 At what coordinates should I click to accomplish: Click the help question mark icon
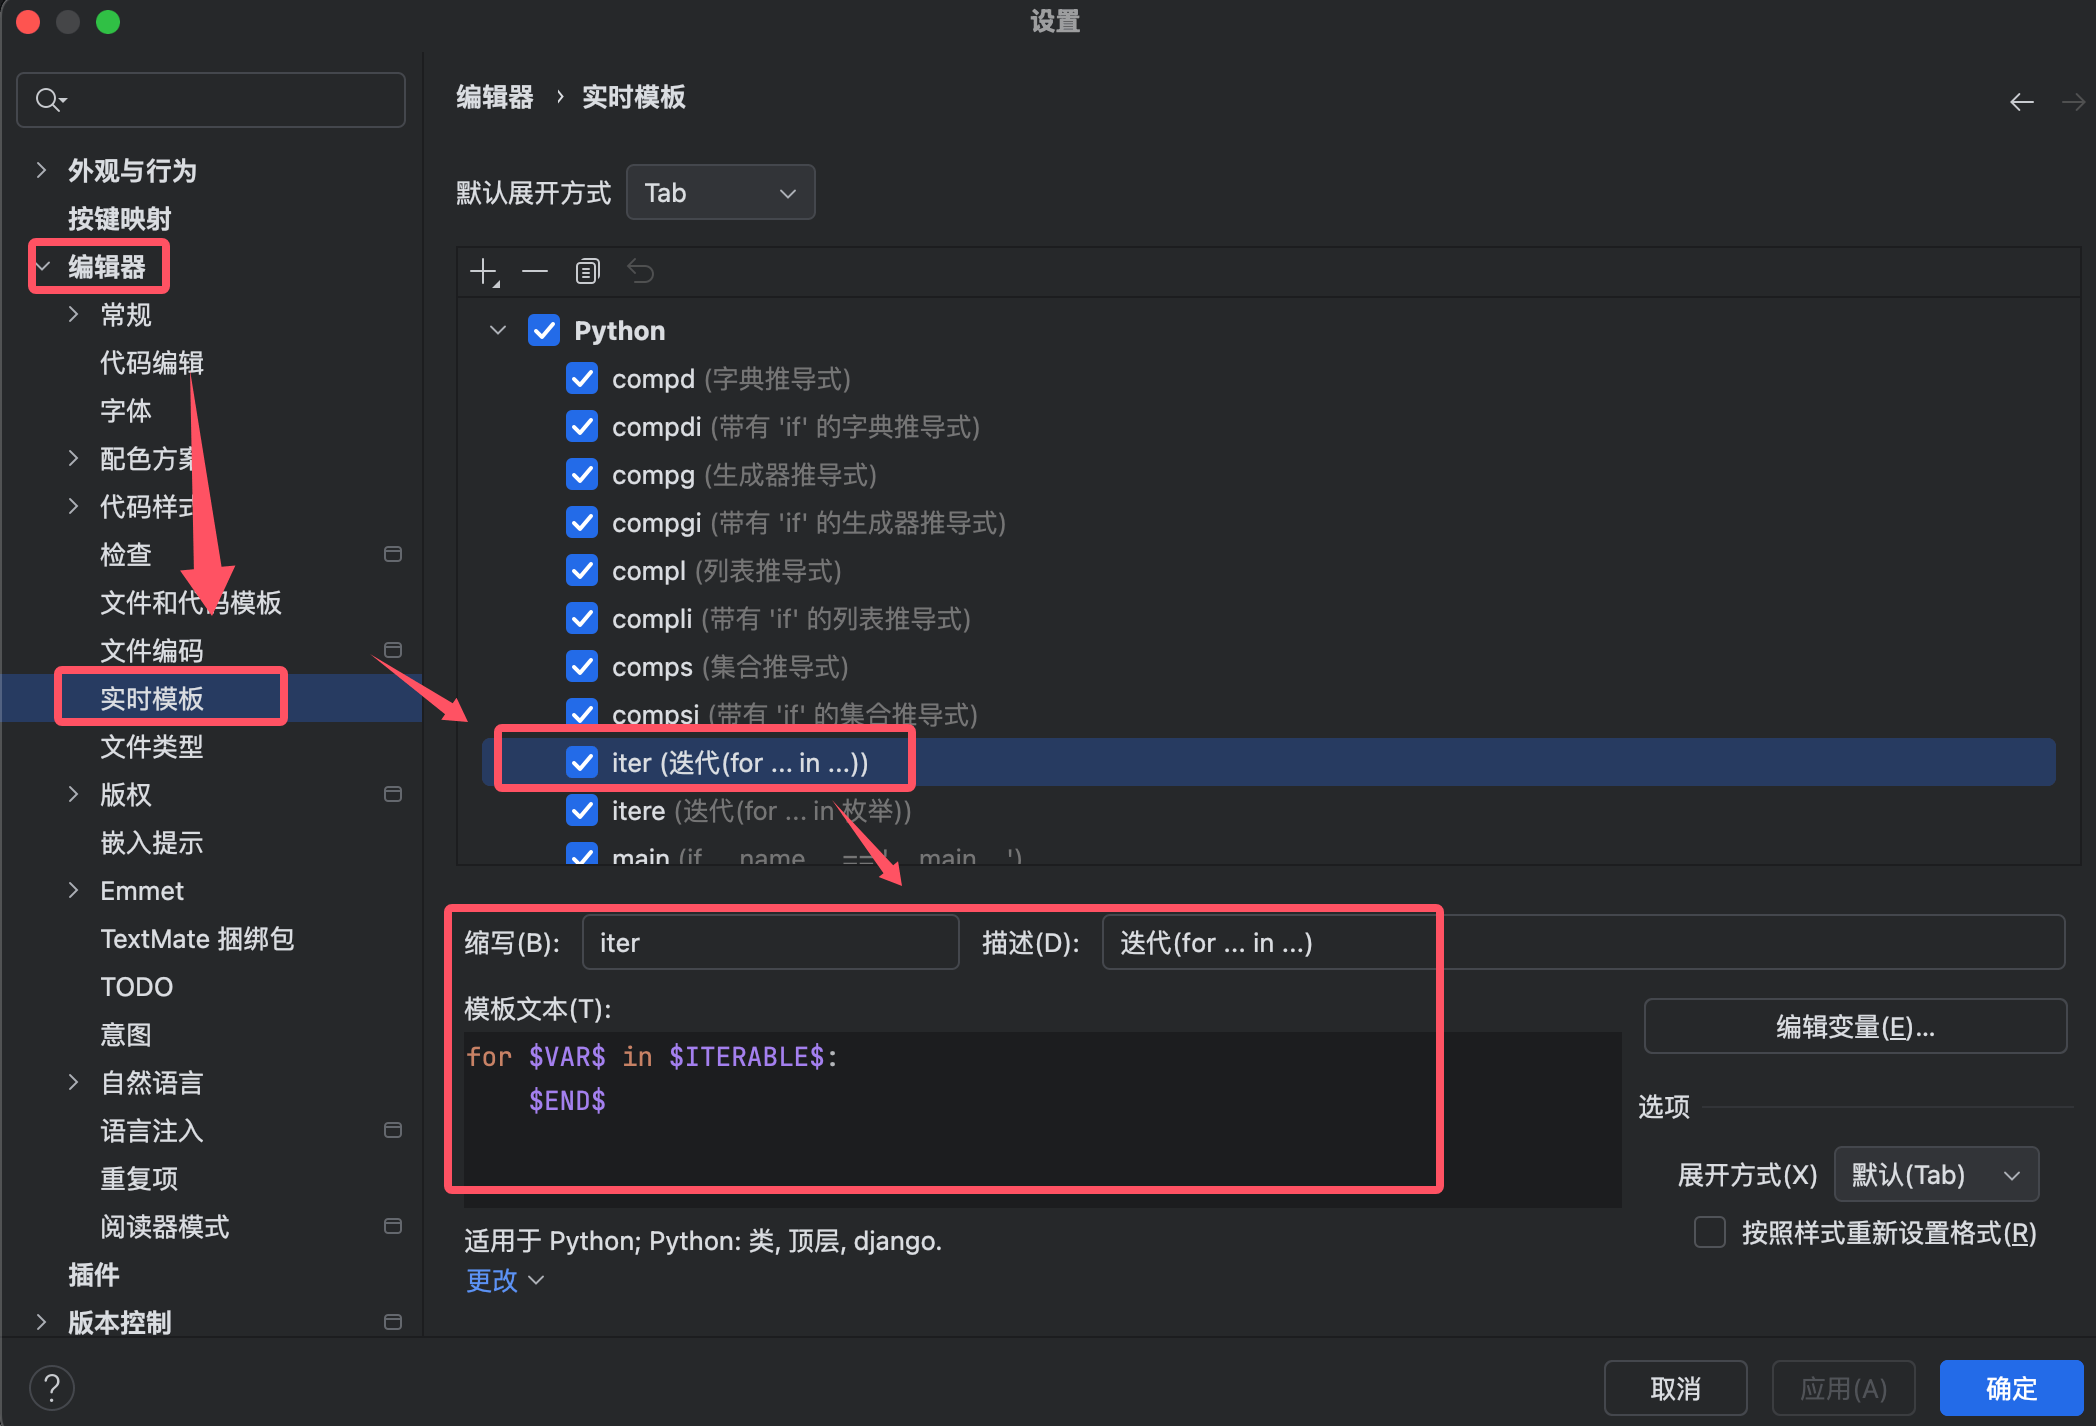pos(52,1388)
